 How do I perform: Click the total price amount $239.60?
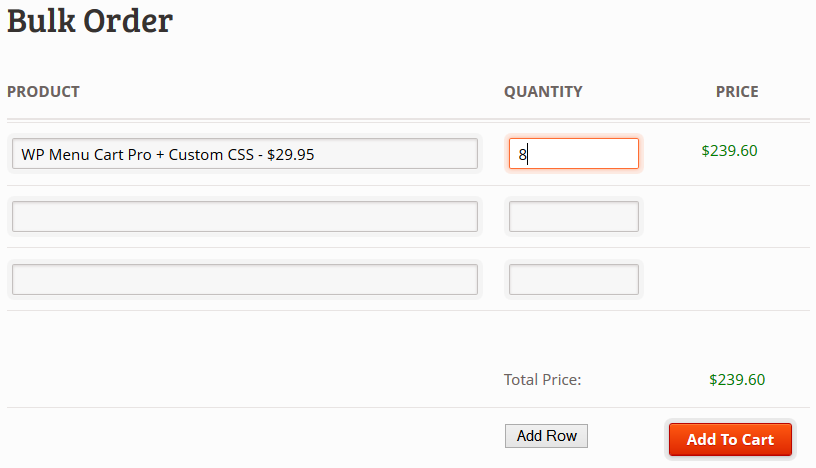click(x=737, y=380)
